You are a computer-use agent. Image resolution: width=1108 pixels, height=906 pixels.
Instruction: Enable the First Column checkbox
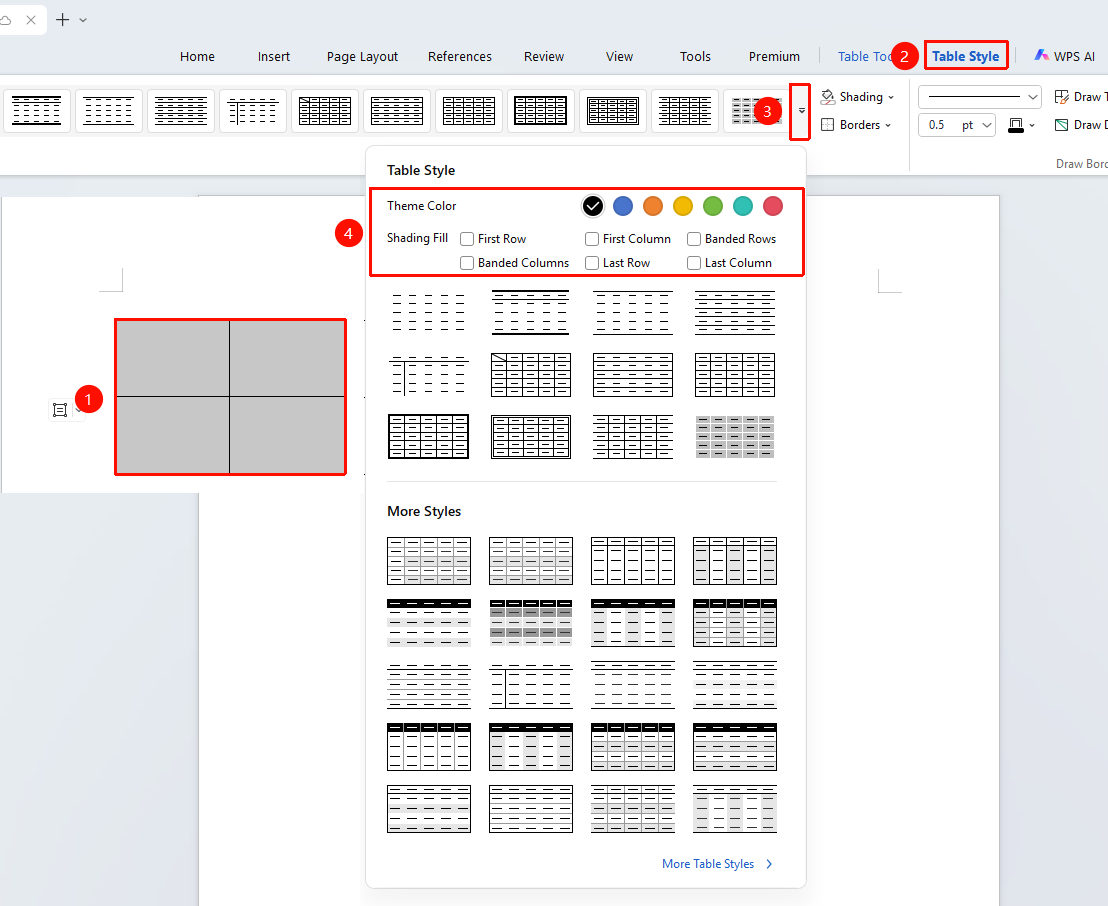[x=592, y=239]
